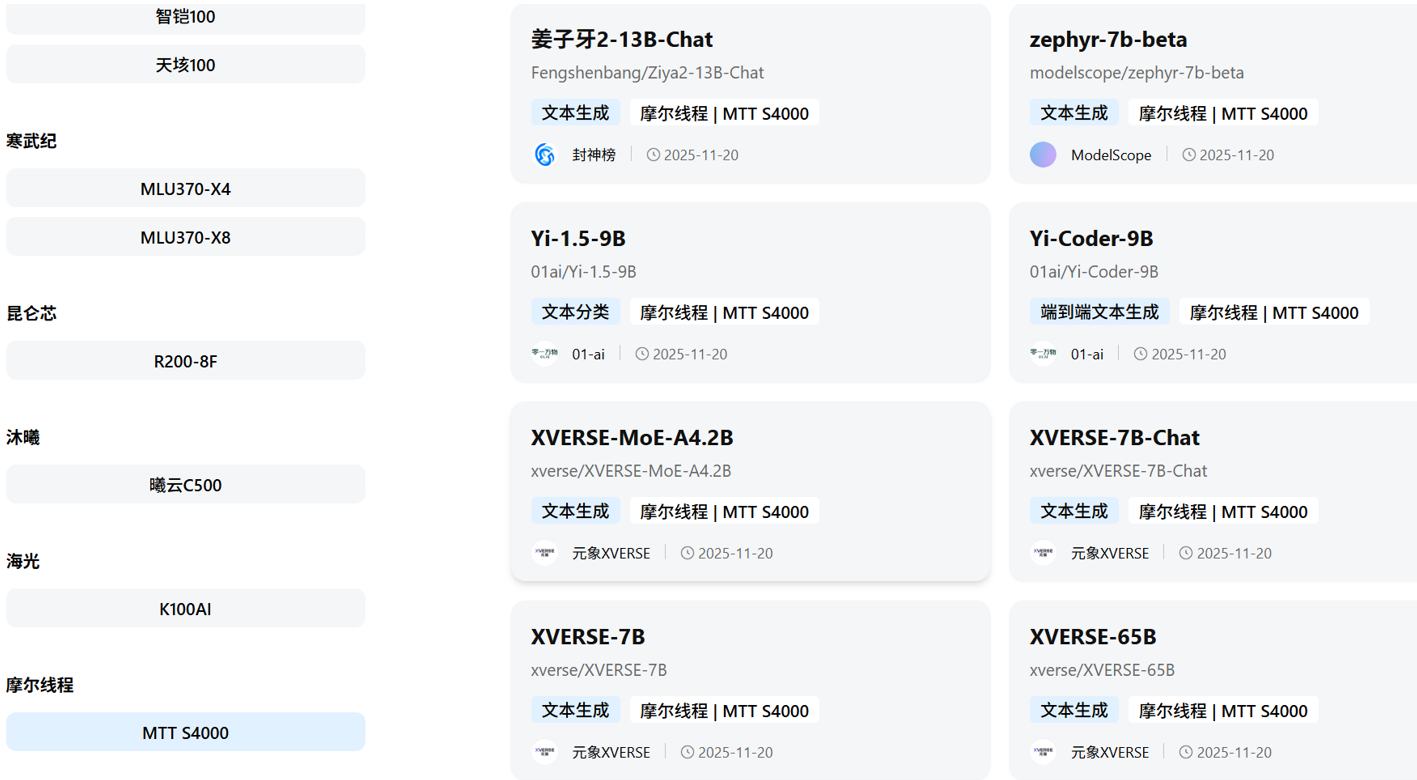Click the clock icon on XVERSE-MoE-A4.2B card
Viewport: 1417px width, 780px height.
tap(687, 553)
